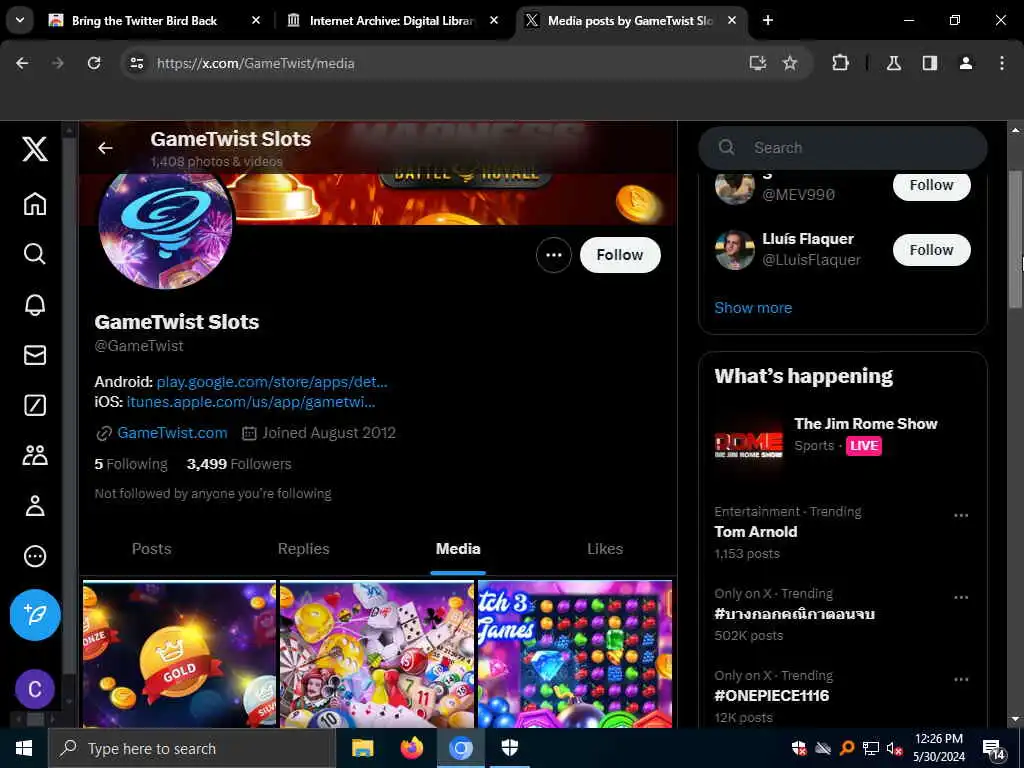Close Internet Archive tab
This screenshot has width=1024, height=768.
(494, 20)
